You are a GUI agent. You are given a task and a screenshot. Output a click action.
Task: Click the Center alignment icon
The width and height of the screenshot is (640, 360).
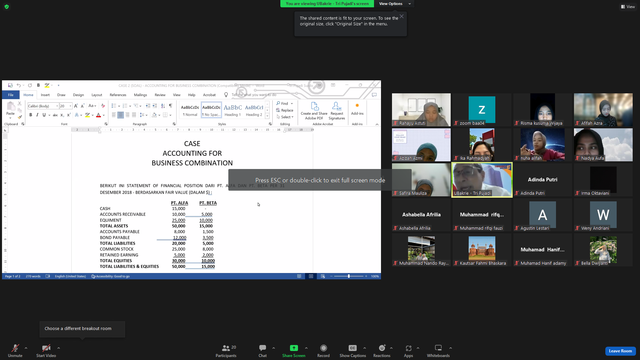pyautogui.click(x=120, y=115)
